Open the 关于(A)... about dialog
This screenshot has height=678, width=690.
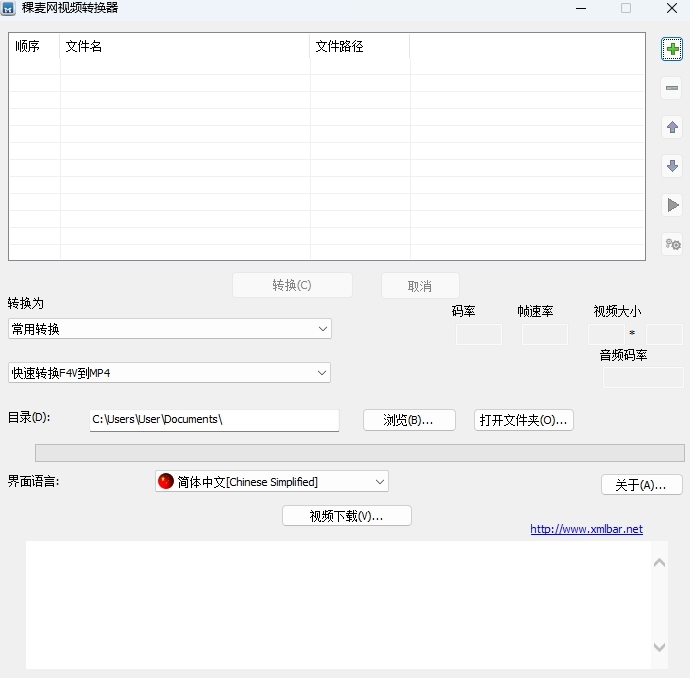point(641,485)
